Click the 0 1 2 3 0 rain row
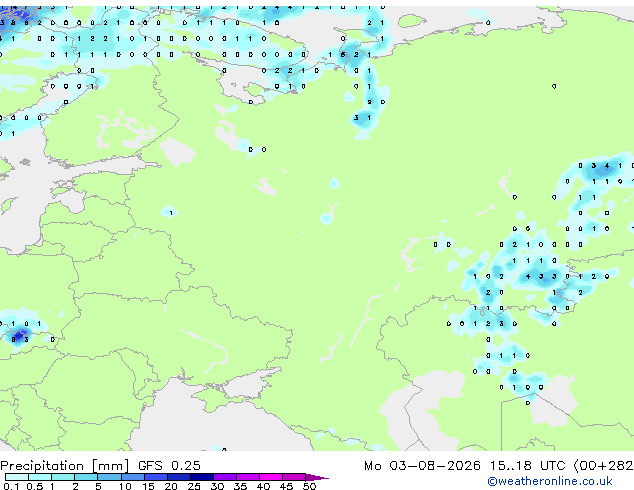The image size is (634, 490). click(482, 324)
